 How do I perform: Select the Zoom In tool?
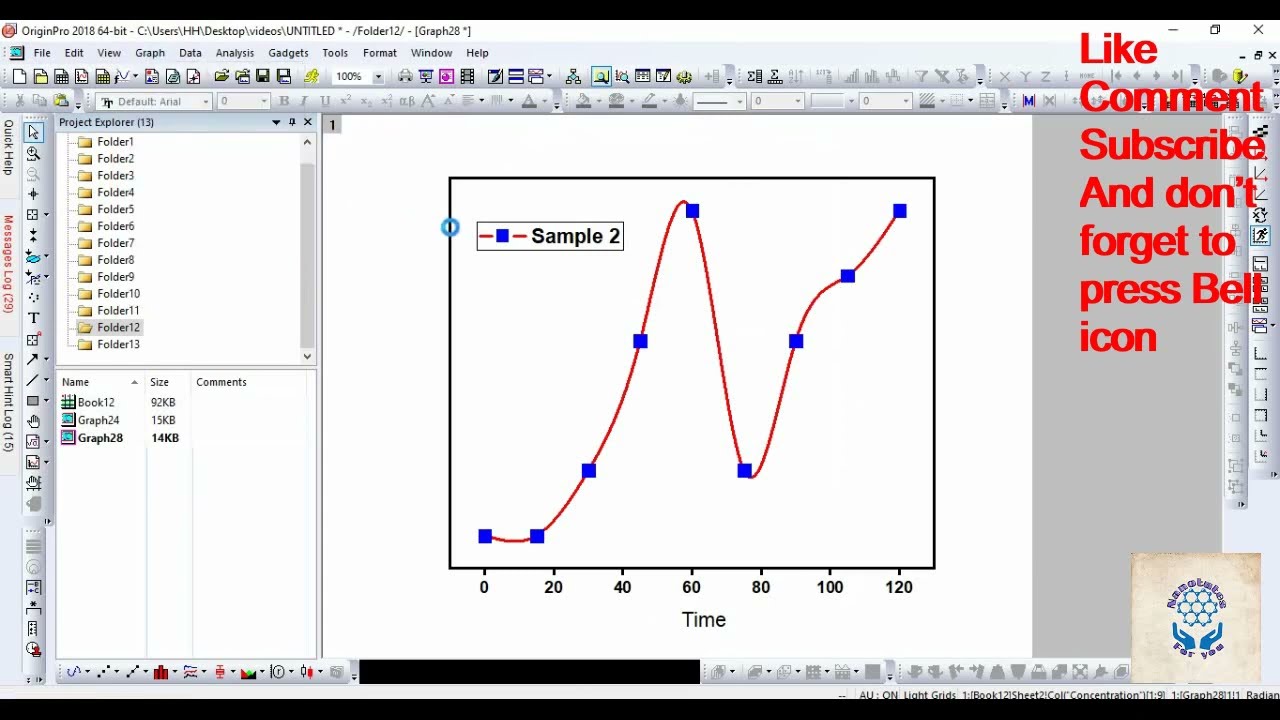33,153
